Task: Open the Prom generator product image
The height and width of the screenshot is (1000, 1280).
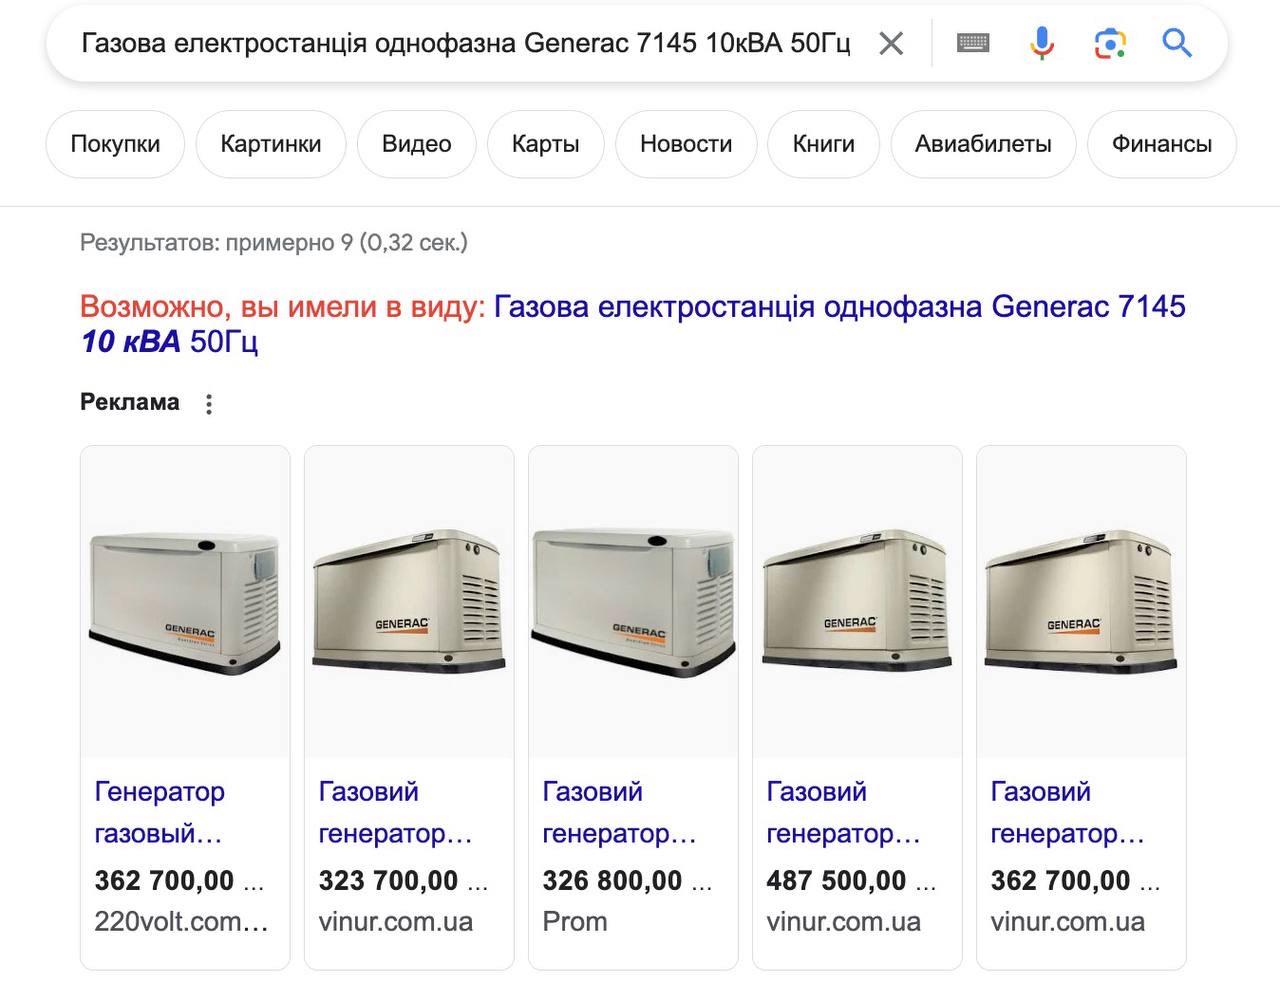Action: (x=633, y=602)
